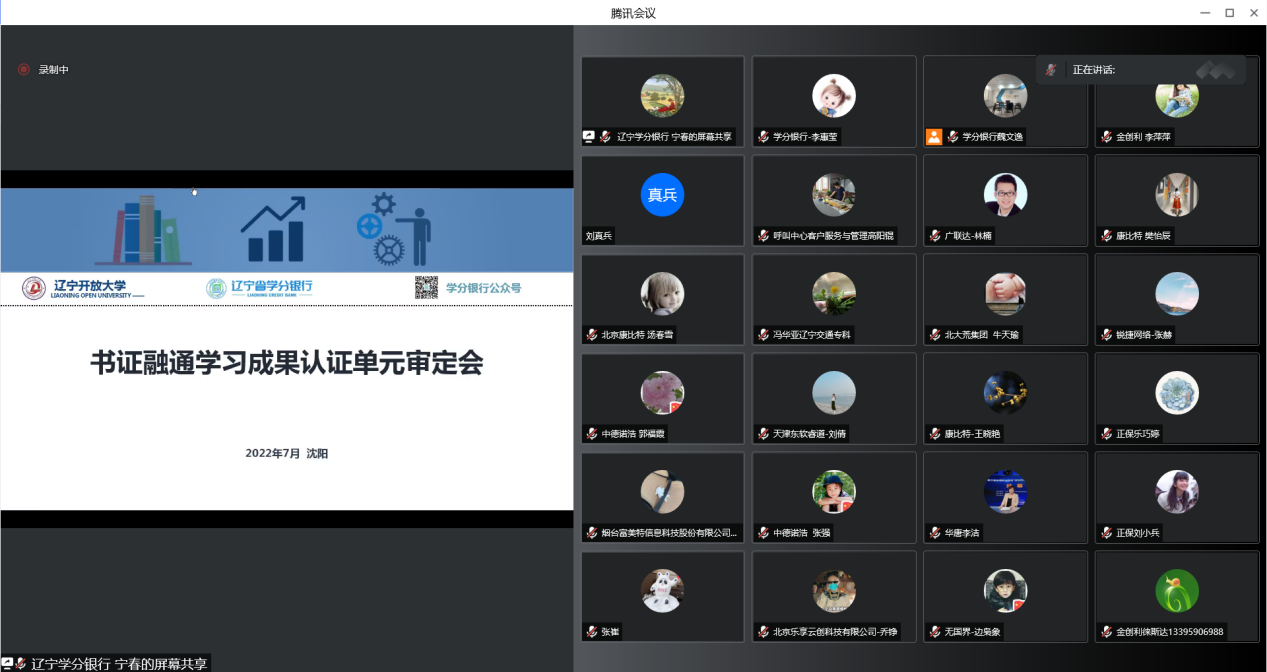Click the 正在讲话 speaking indicator bar
This screenshot has height=672, width=1267.
(1140, 70)
